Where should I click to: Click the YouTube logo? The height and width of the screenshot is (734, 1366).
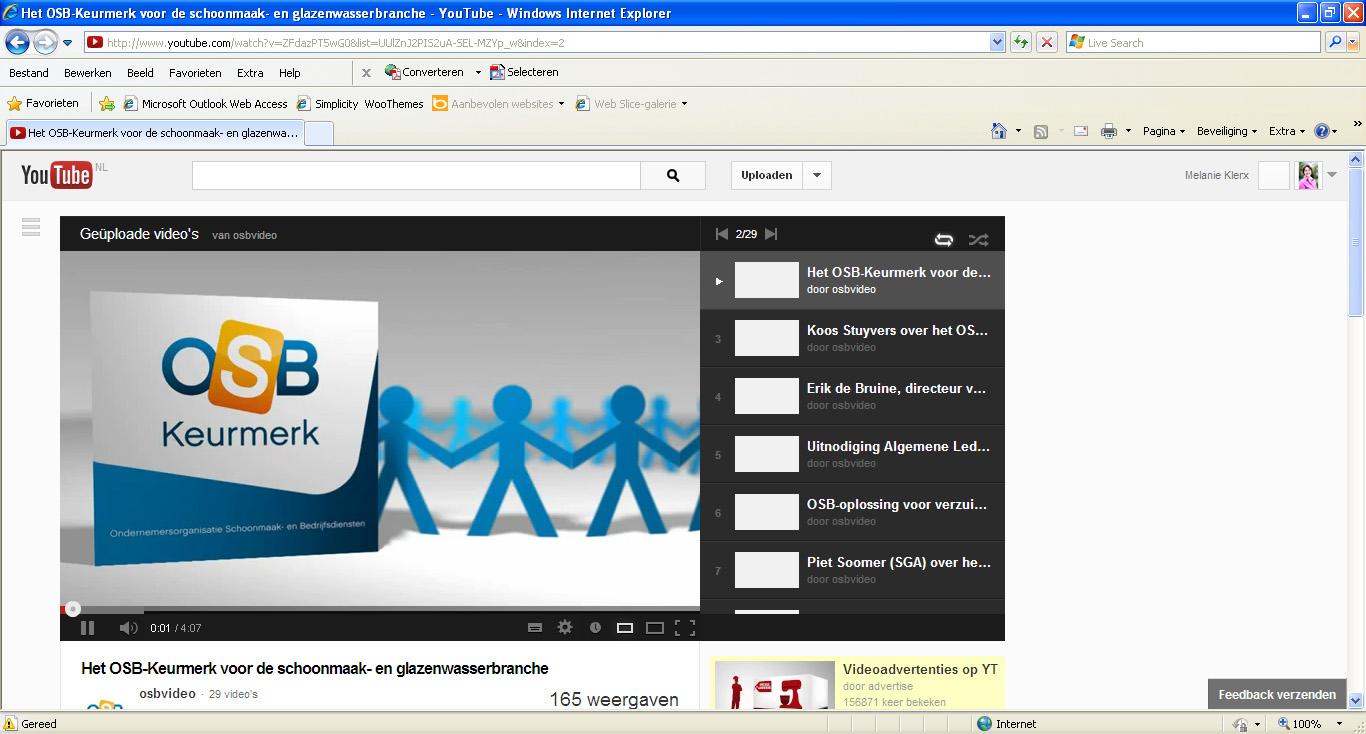pyautogui.click(x=57, y=175)
